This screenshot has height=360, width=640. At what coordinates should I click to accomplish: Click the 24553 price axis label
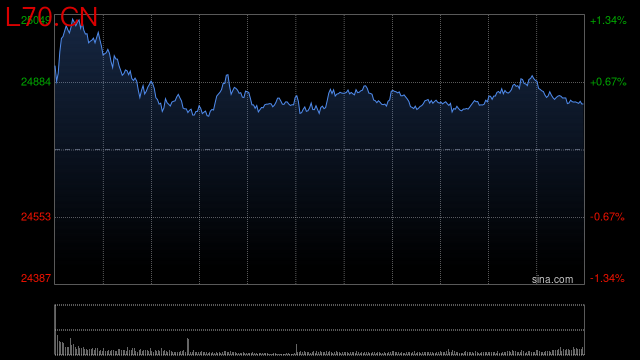pos(36,217)
